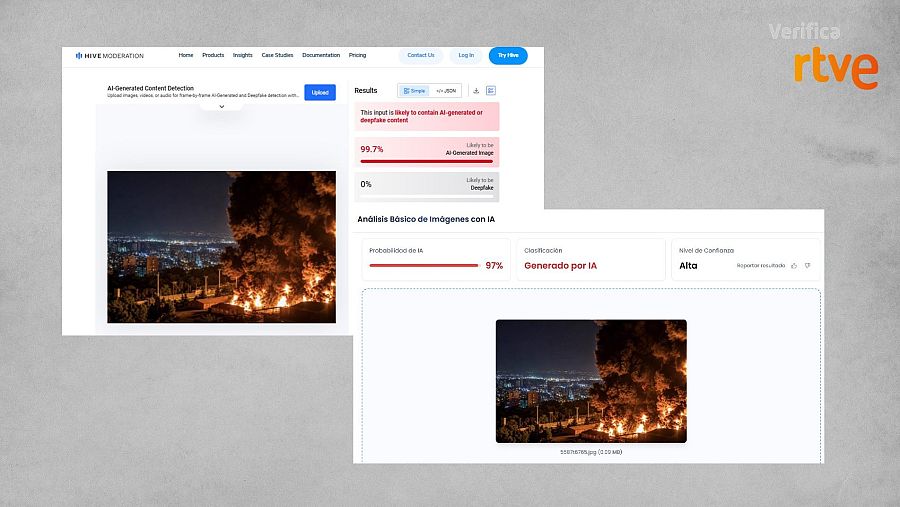Open the results view options icon
Viewport: 900px width, 507px height.
click(x=491, y=91)
